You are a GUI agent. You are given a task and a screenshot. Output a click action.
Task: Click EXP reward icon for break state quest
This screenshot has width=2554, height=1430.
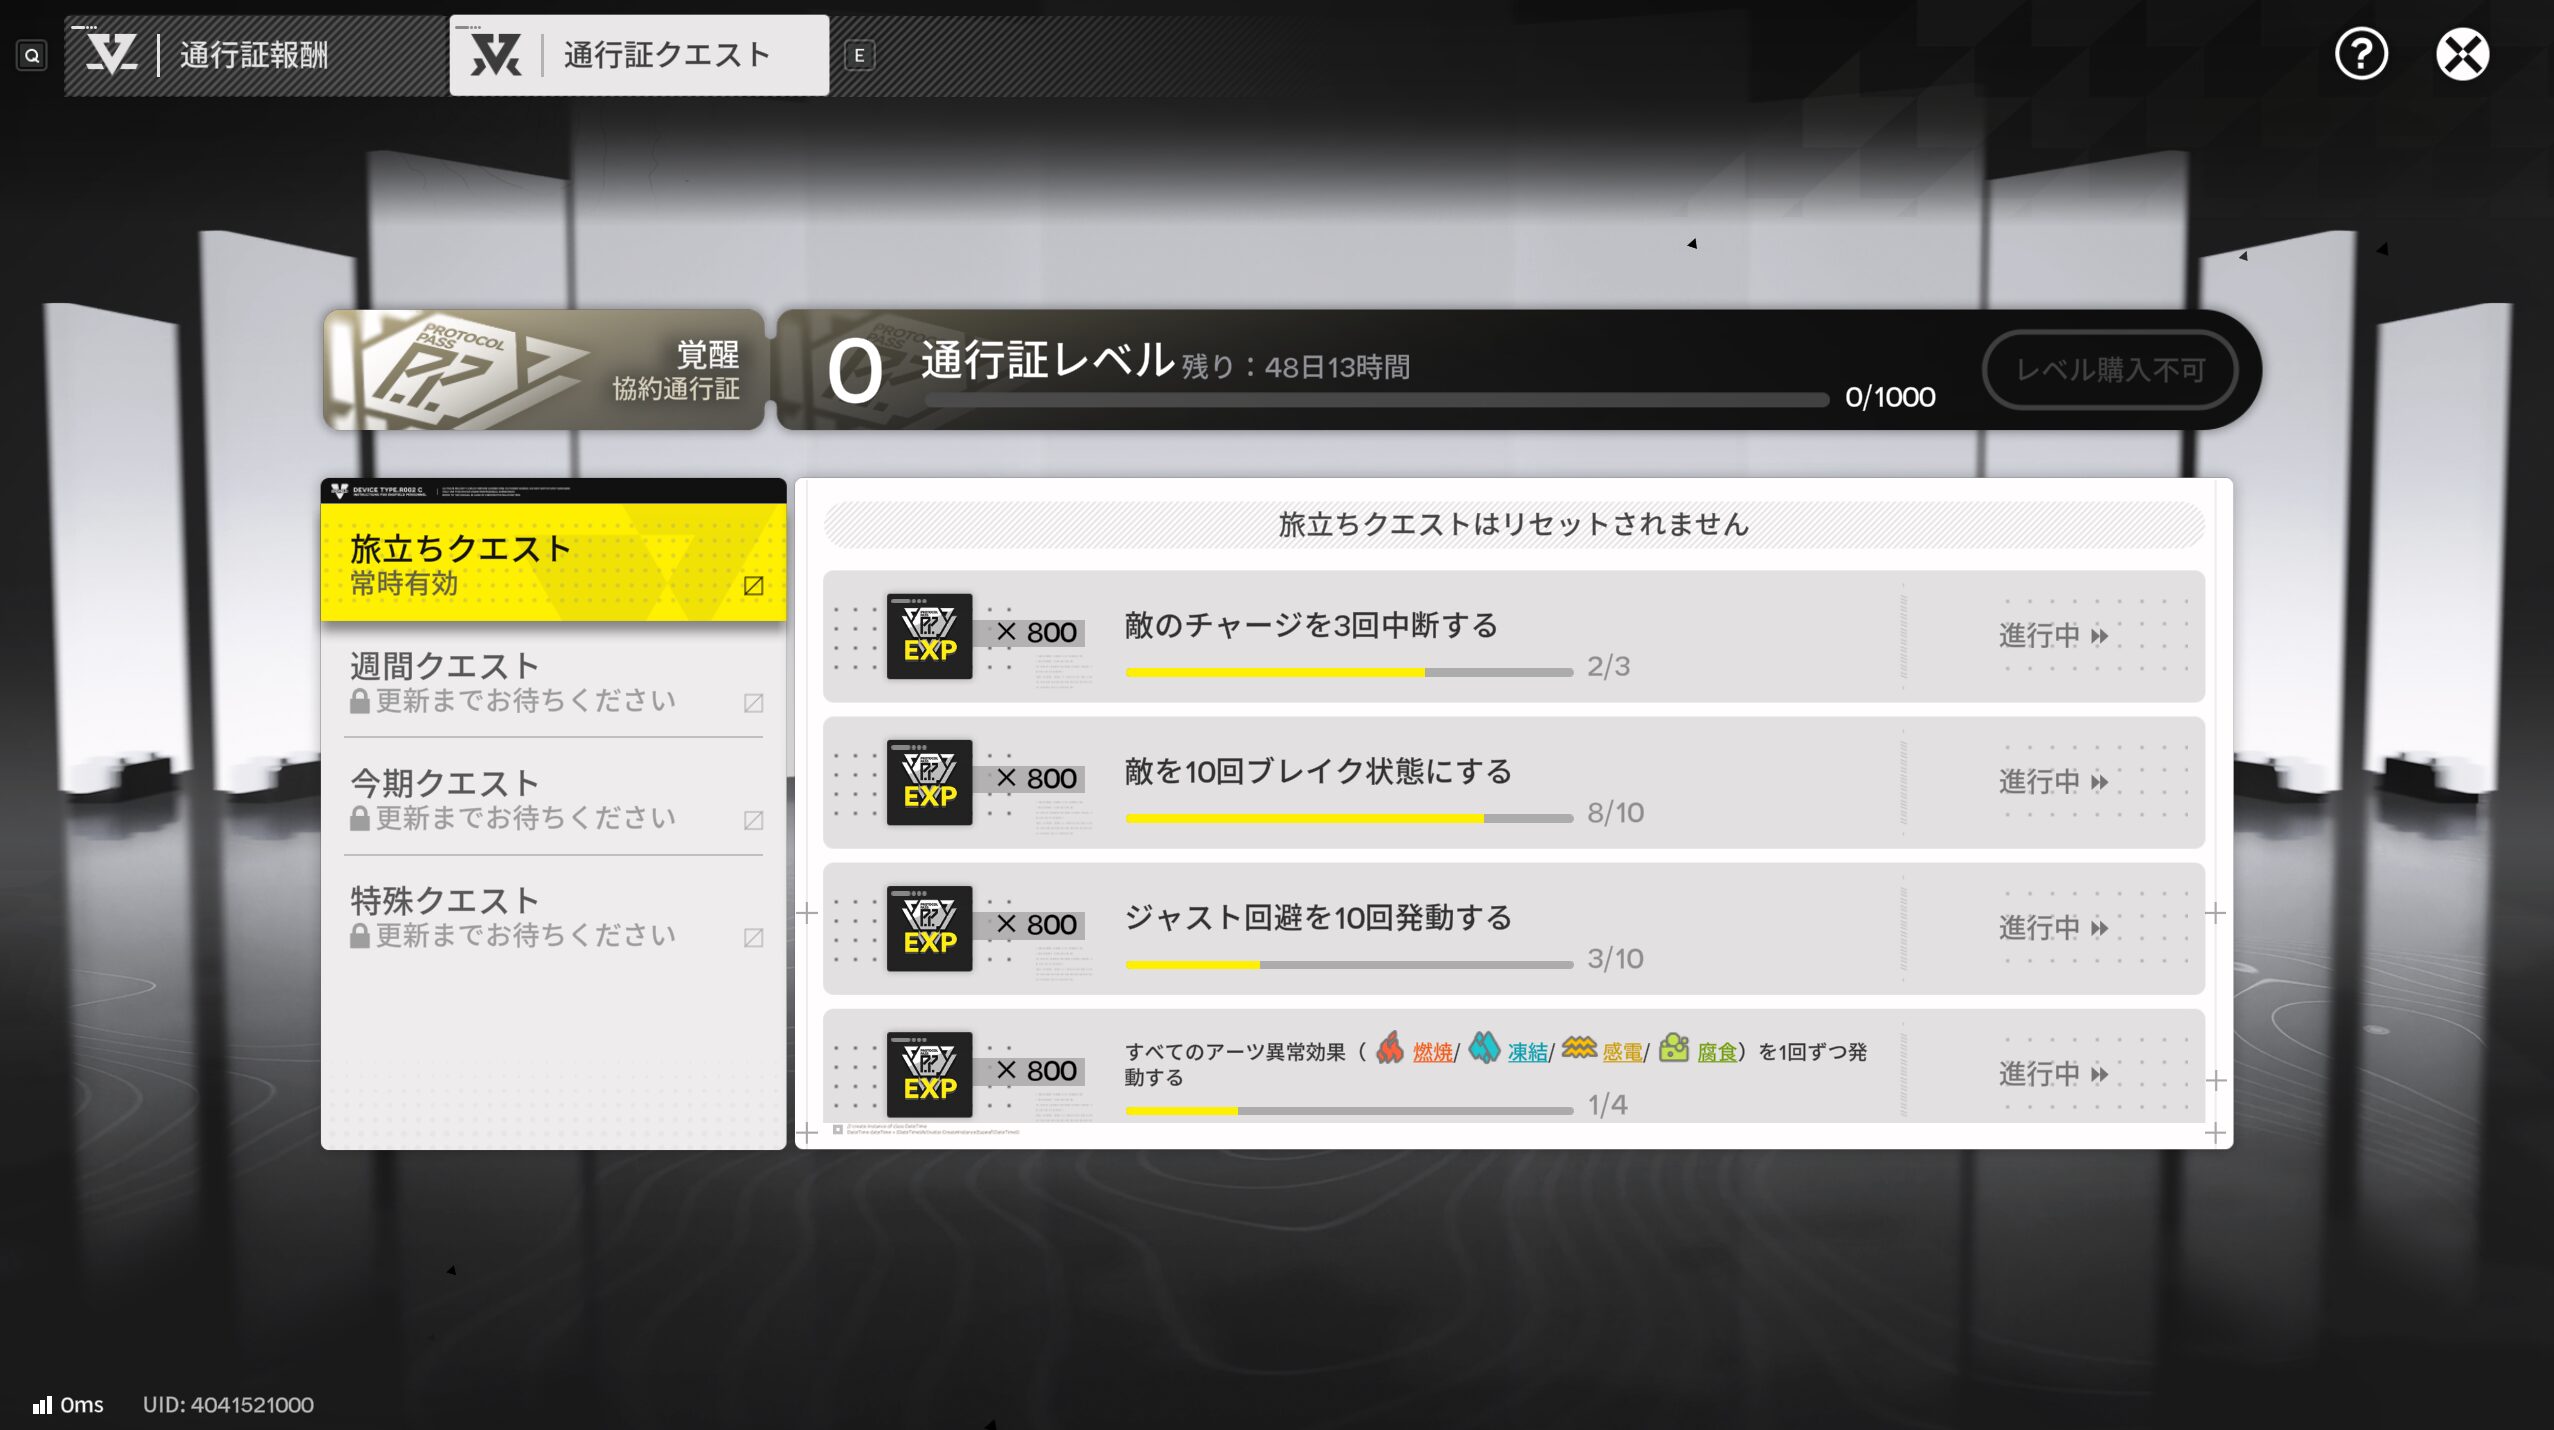point(929,782)
